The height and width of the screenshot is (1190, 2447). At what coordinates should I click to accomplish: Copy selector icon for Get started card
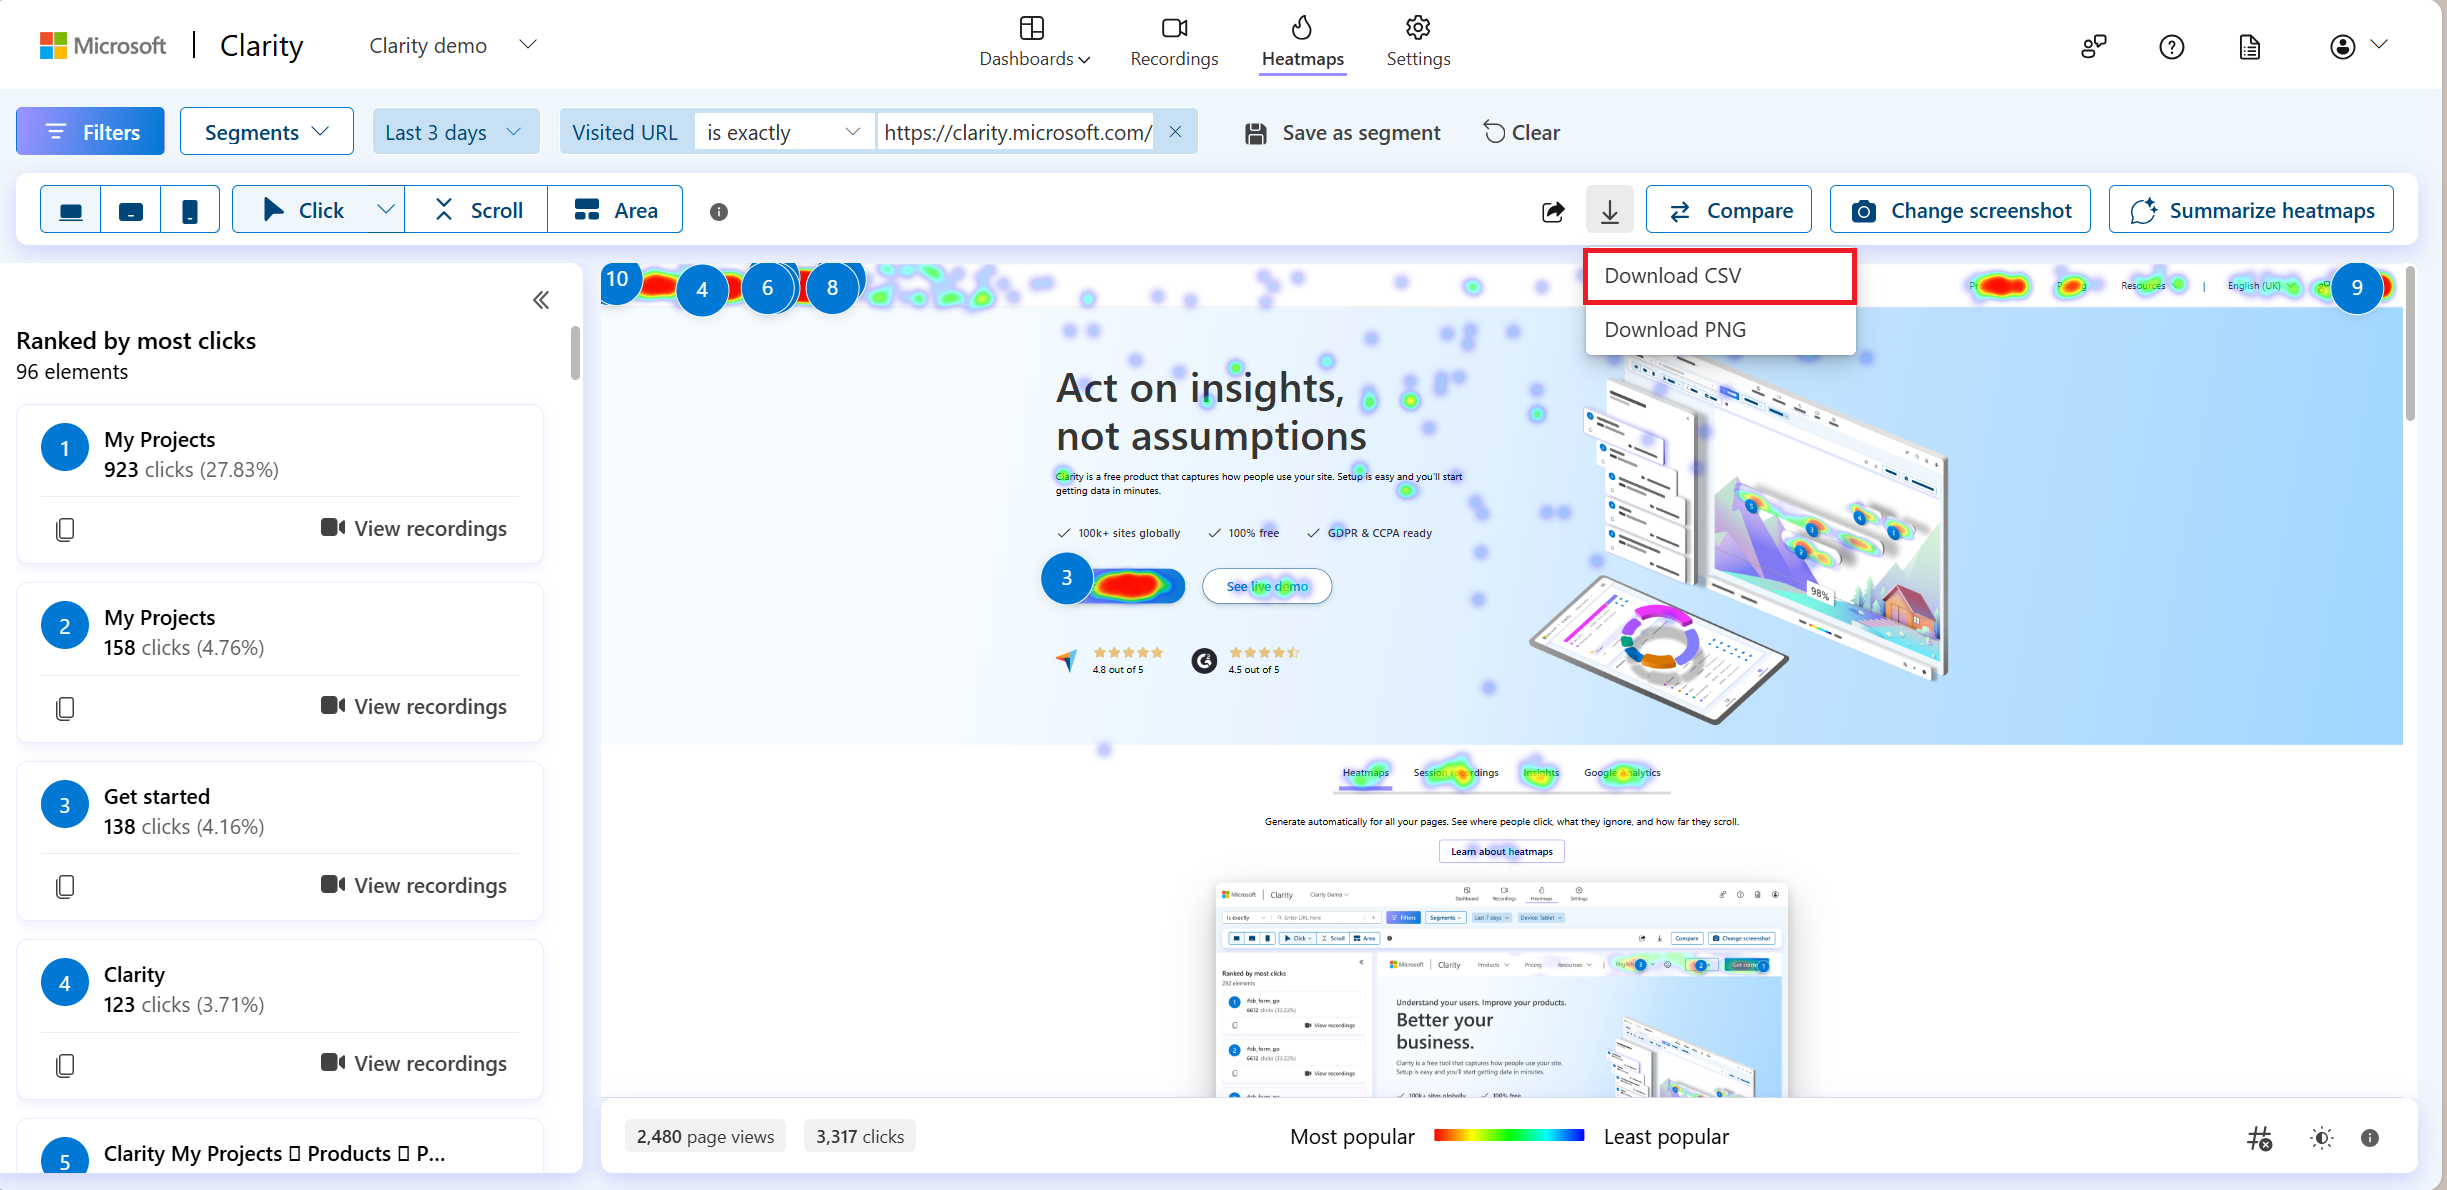(65, 886)
